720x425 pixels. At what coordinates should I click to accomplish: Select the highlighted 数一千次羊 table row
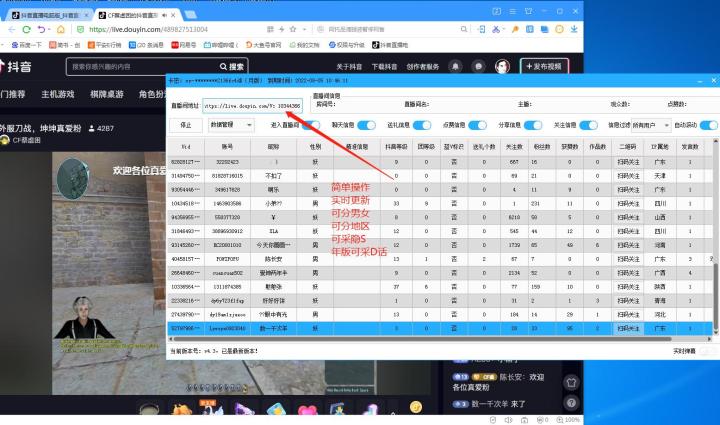tap(440, 329)
